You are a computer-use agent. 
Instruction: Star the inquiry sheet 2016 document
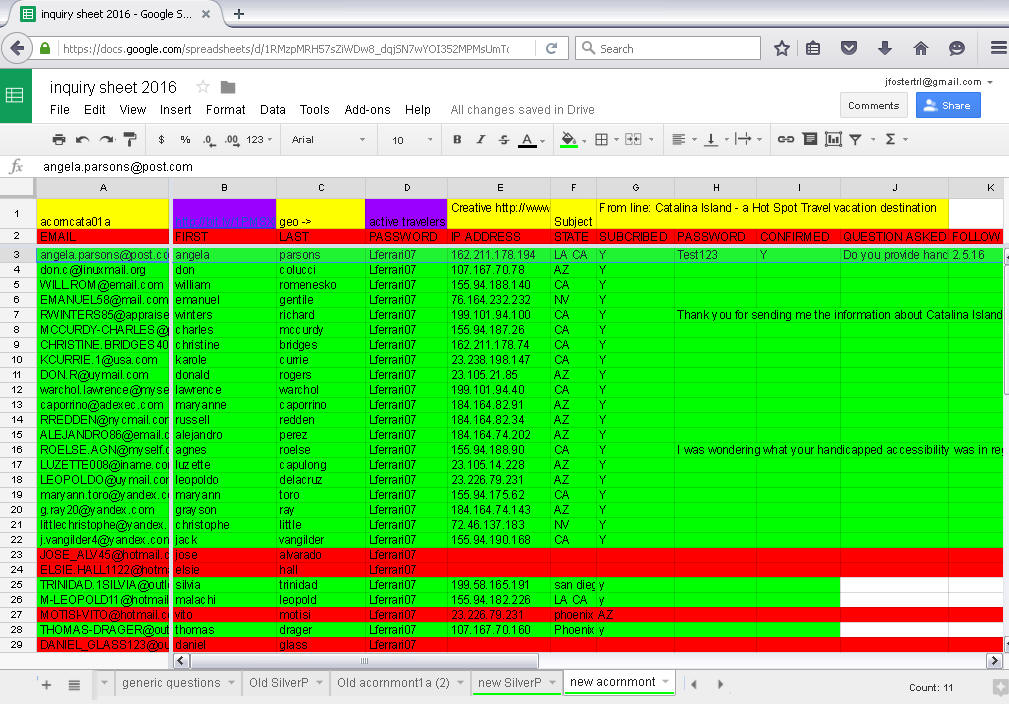[x=203, y=87]
